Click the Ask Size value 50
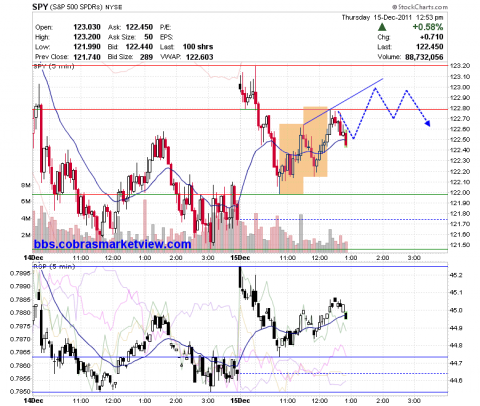The height and width of the screenshot is (406, 480). pos(149,37)
